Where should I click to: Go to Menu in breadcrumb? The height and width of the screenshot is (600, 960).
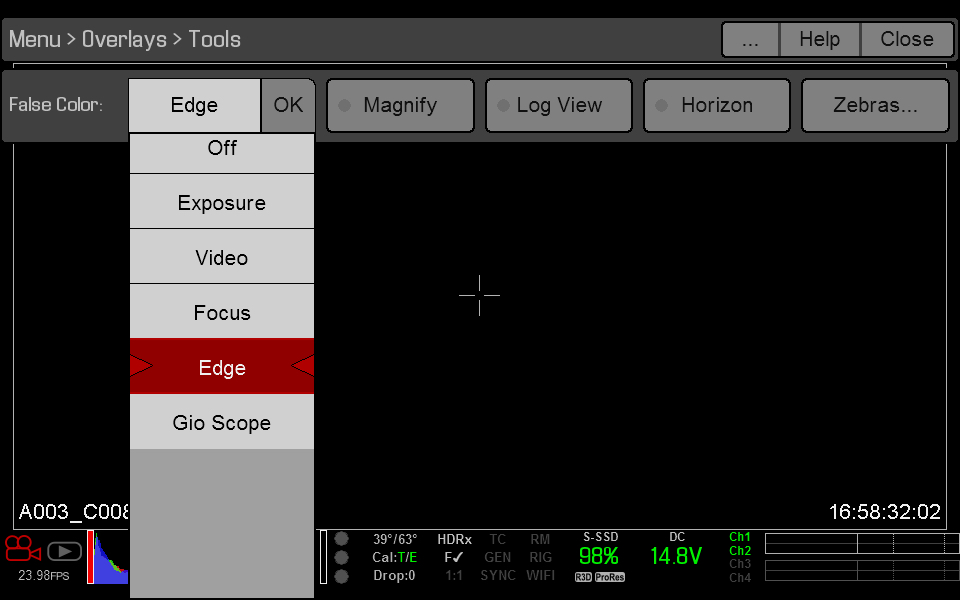(x=35, y=39)
